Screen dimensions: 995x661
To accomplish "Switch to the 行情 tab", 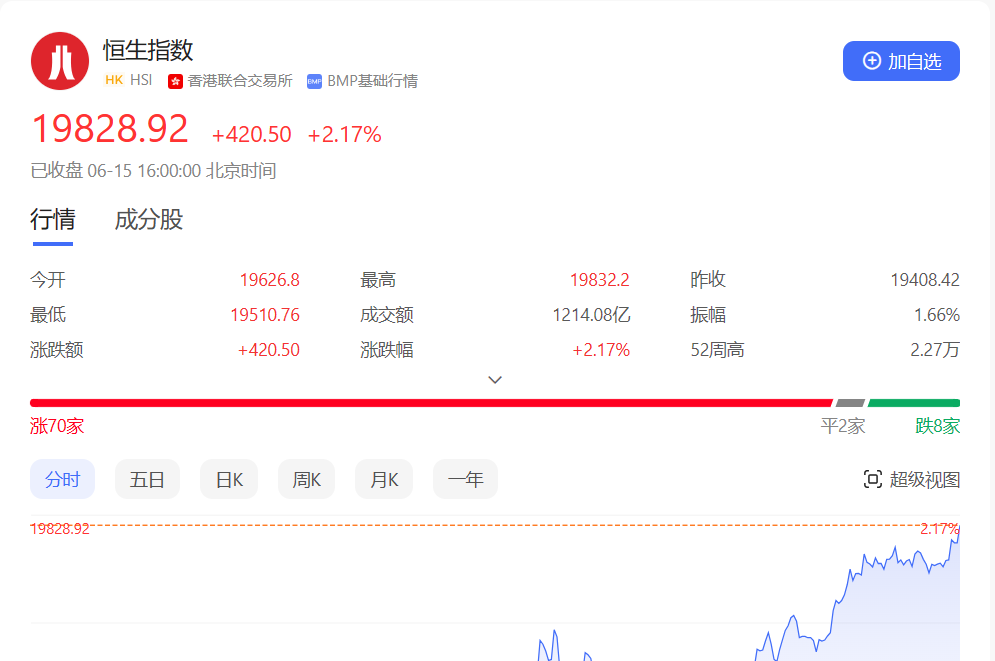I will 53,220.
